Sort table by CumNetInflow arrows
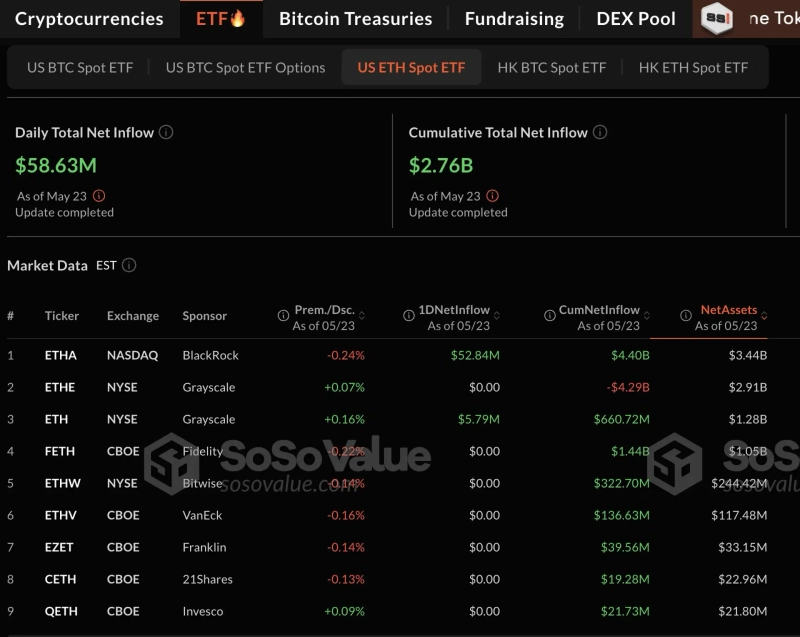This screenshot has width=800, height=637. point(647,316)
